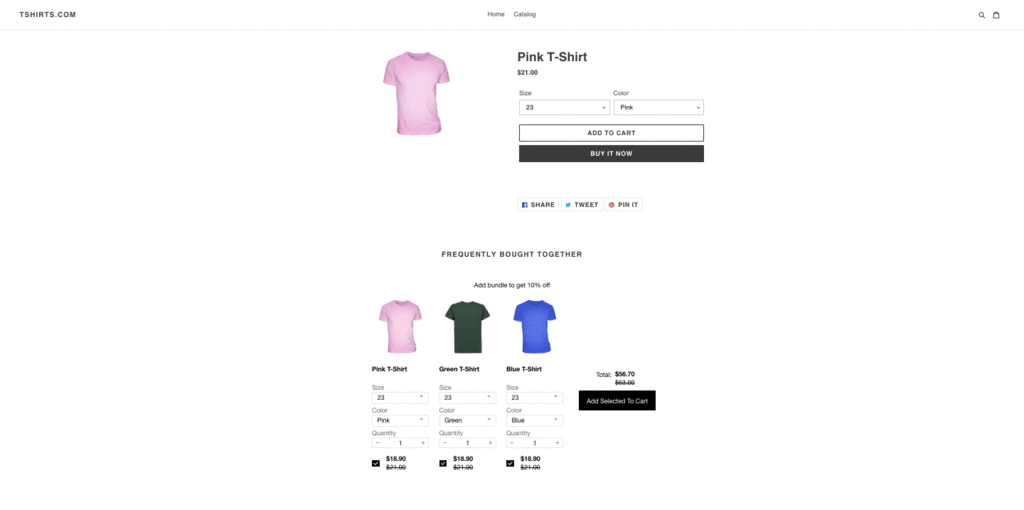Open the main product Size dropdown
Viewport: 1024px width, 510px height.
(564, 107)
